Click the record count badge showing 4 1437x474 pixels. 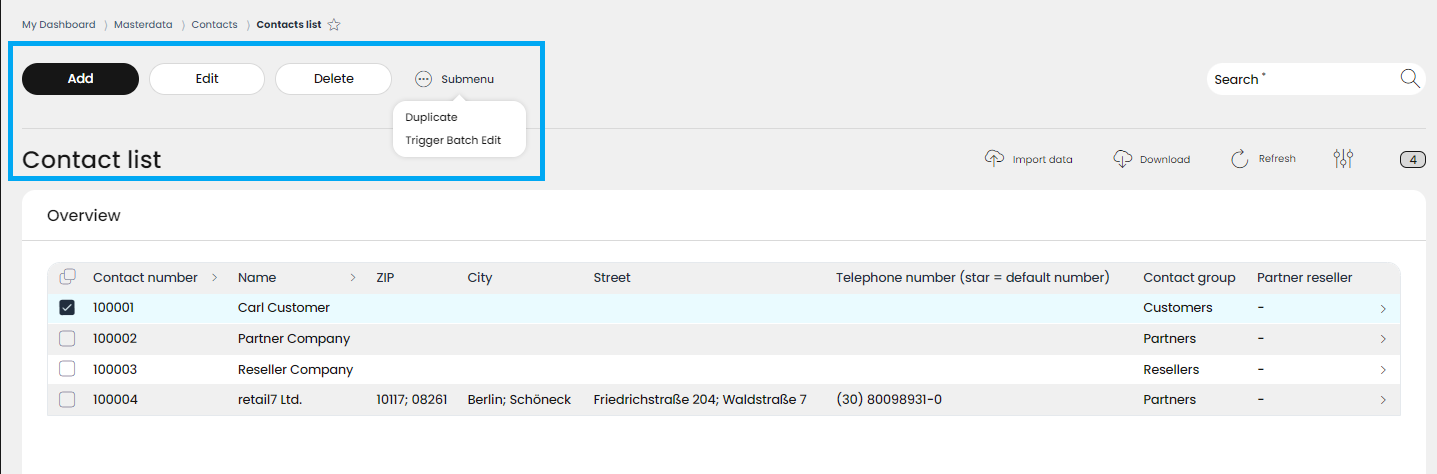(1412, 159)
